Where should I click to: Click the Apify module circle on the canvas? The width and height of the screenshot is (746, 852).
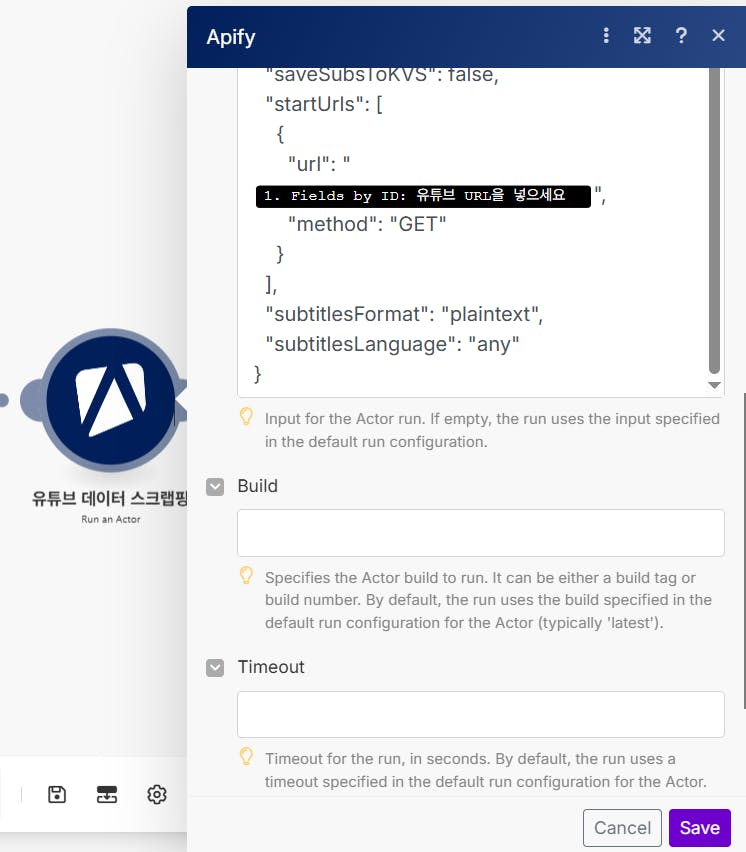pyautogui.click(x=111, y=400)
